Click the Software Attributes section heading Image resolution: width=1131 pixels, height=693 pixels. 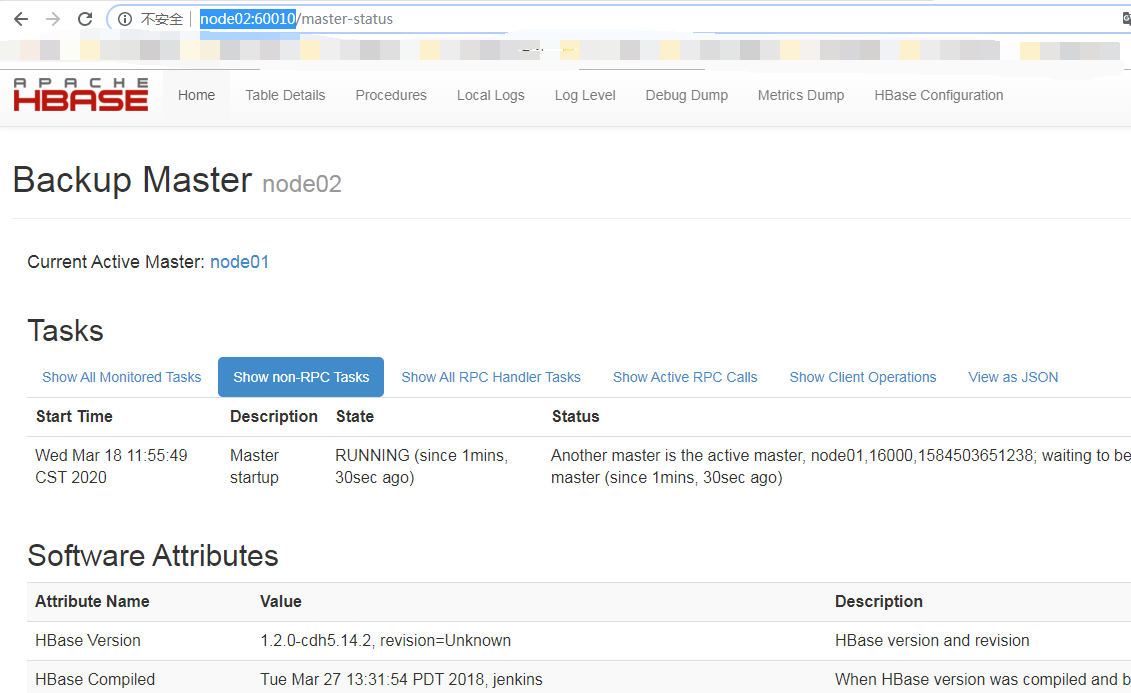pyautogui.click(x=153, y=556)
